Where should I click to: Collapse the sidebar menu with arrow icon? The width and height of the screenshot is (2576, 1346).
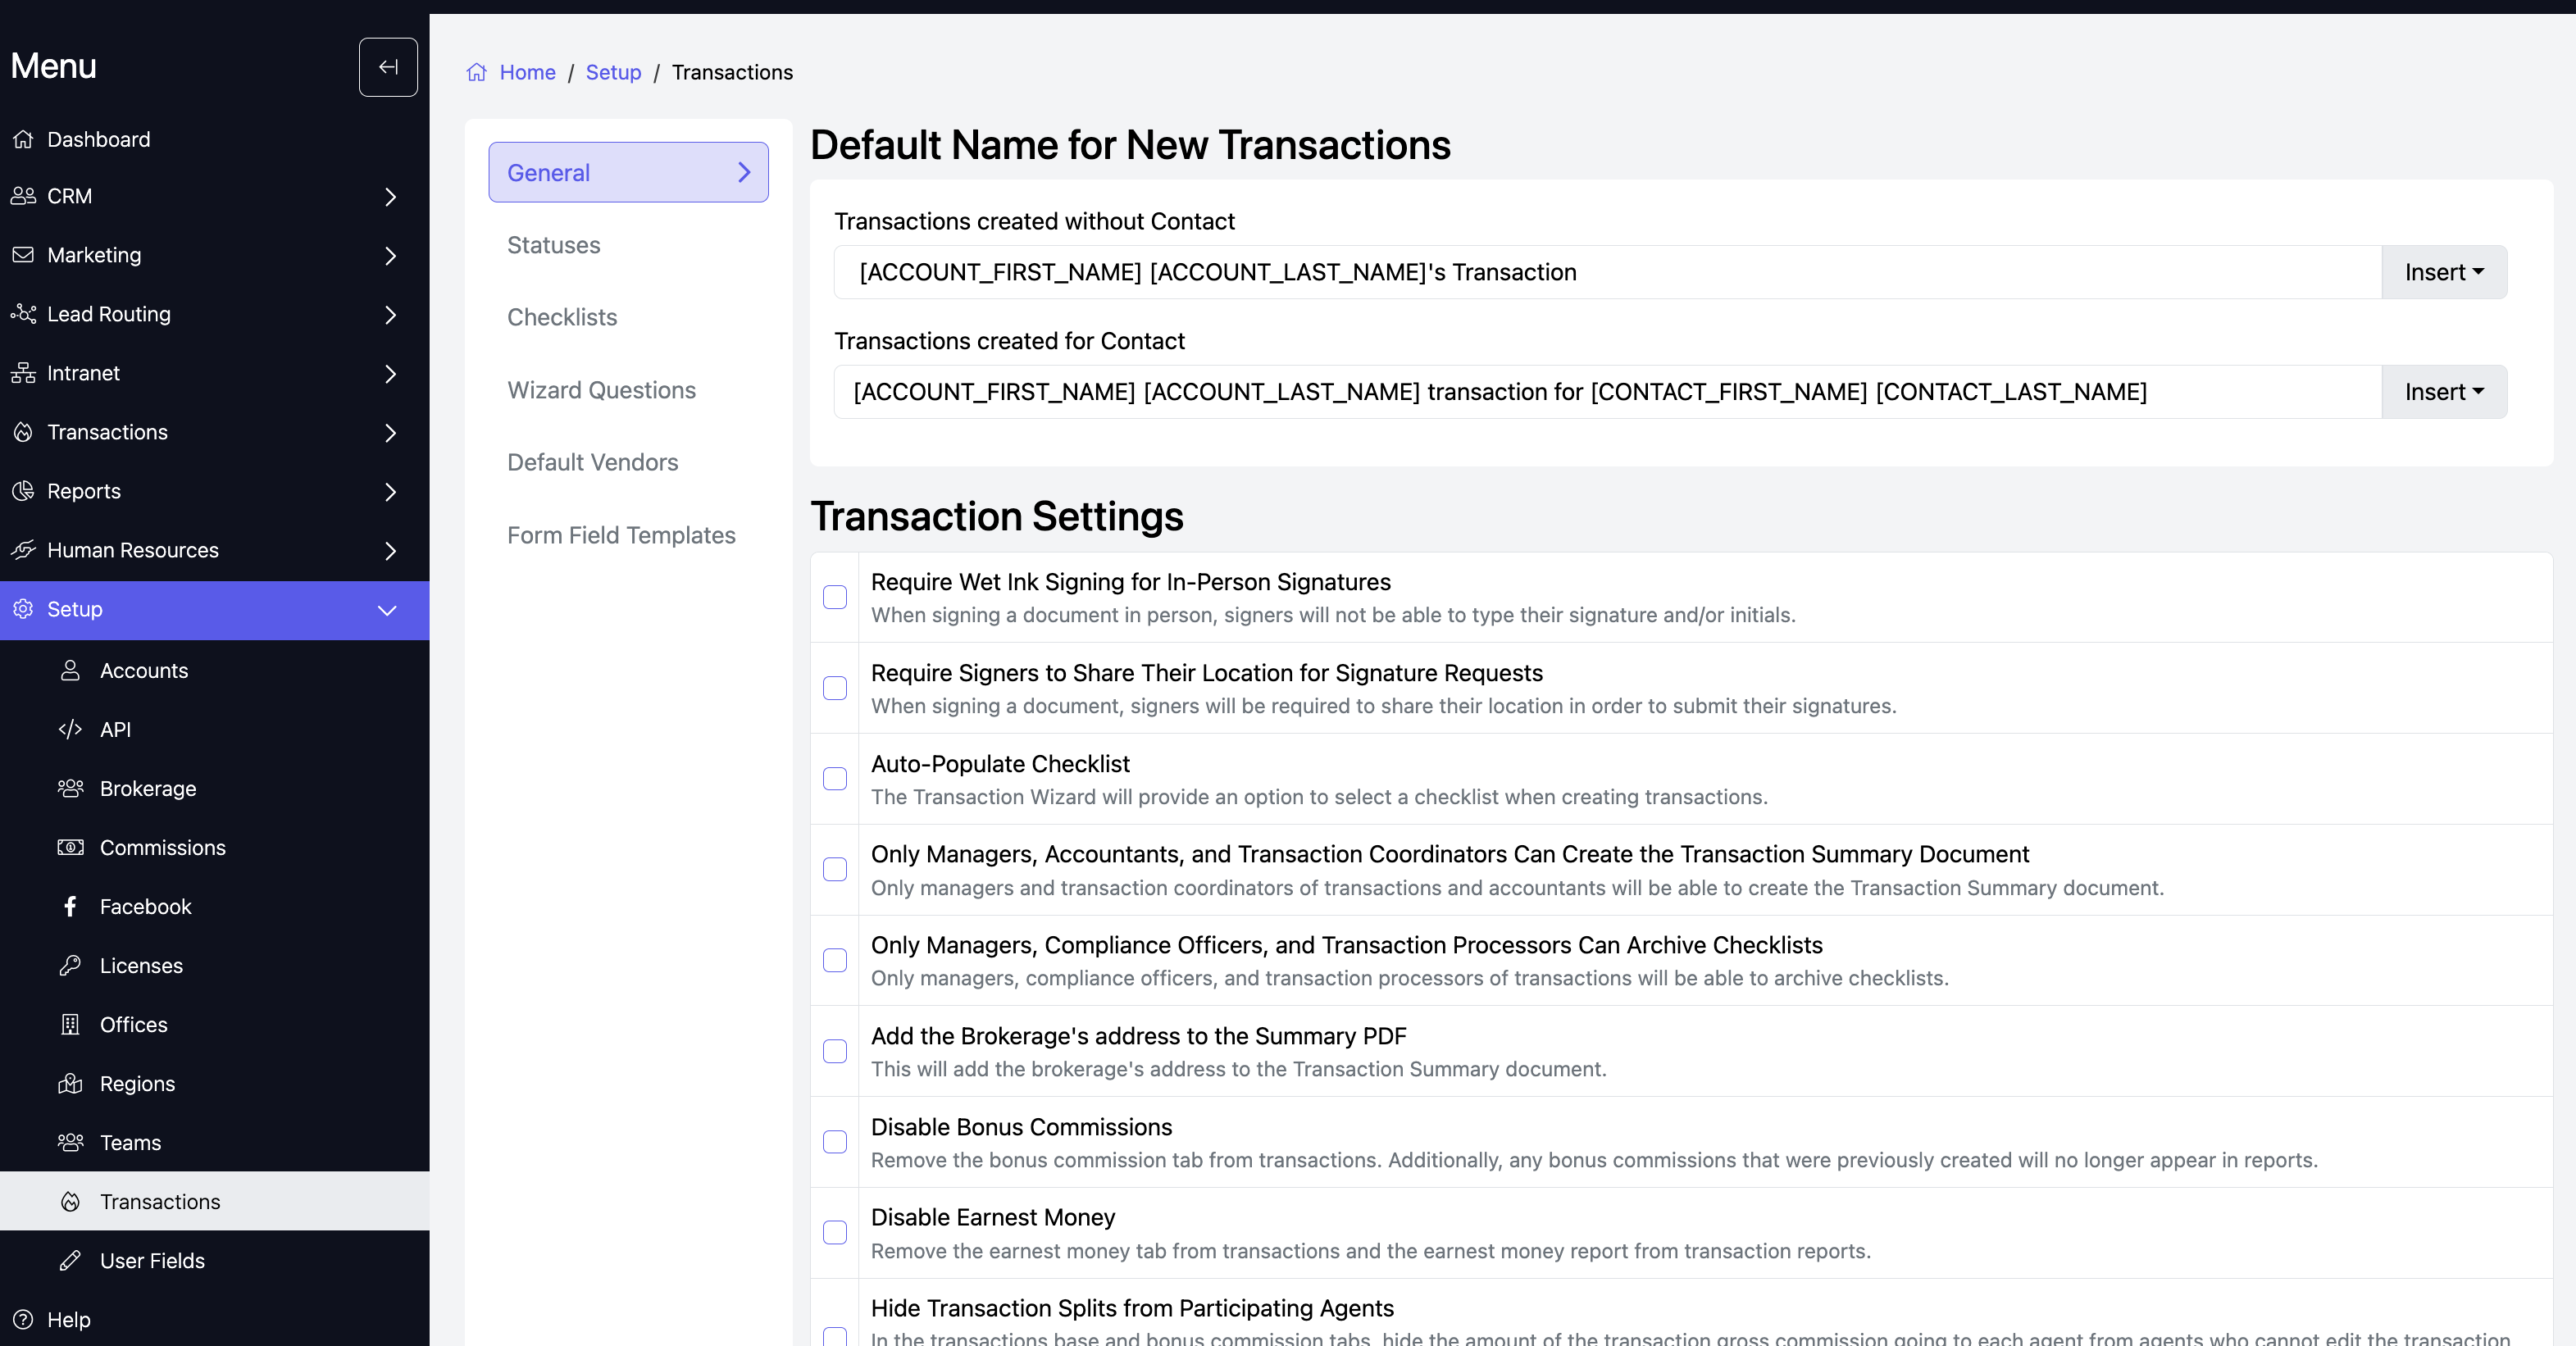coord(388,67)
